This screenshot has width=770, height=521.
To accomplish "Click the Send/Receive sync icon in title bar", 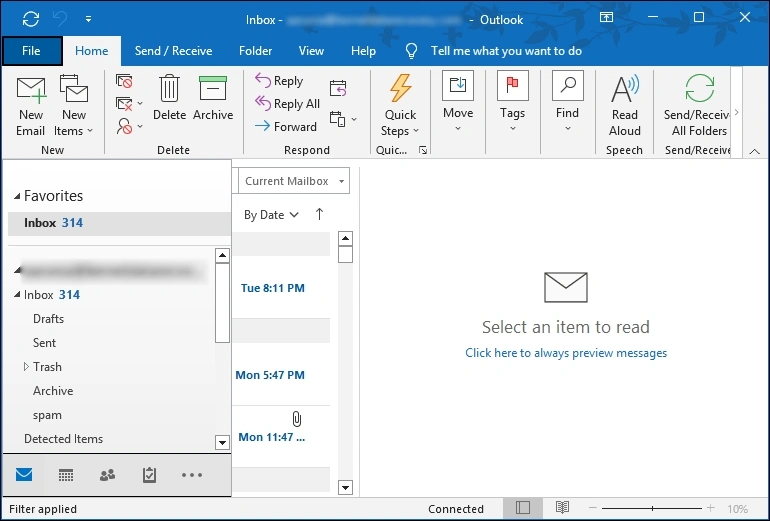I will point(30,19).
